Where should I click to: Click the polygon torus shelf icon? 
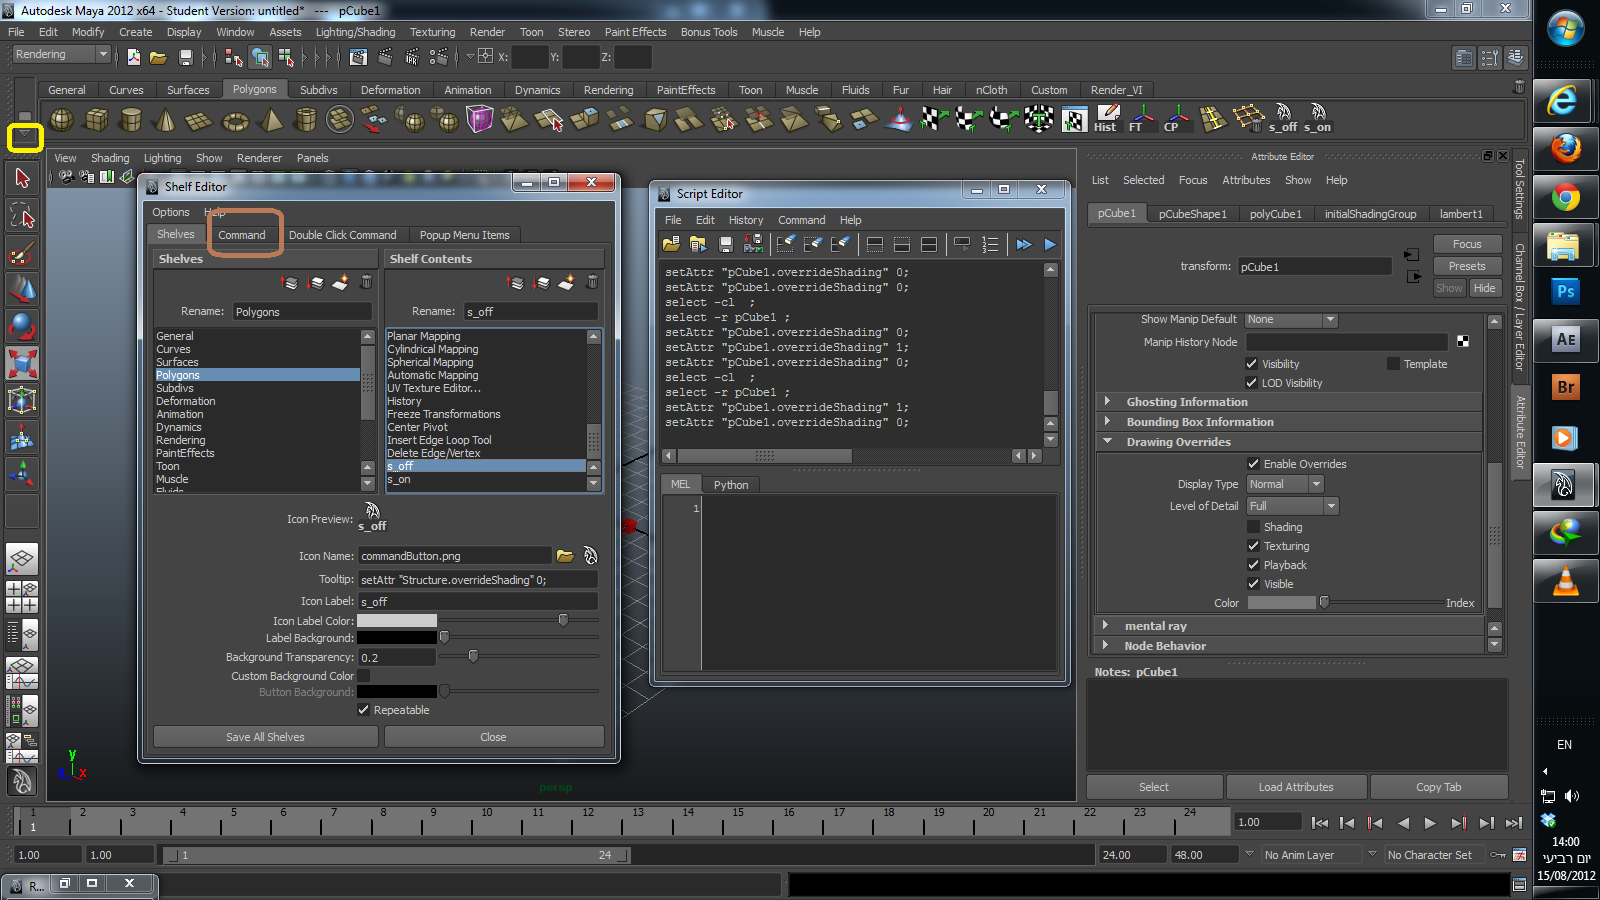pyautogui.click(x=235, y=121)
